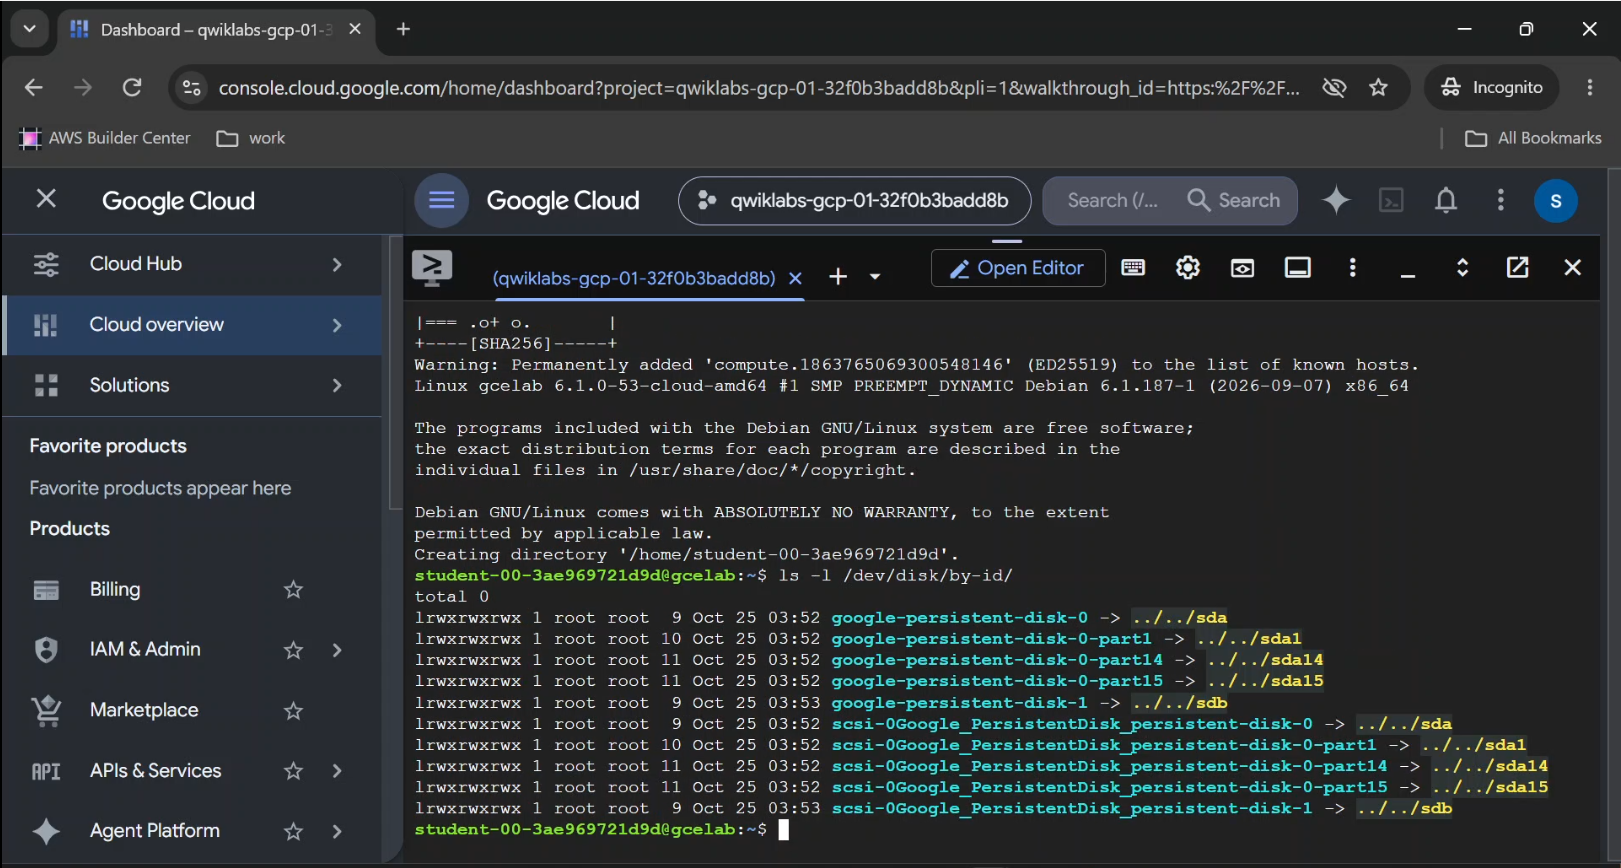1621x868 pixels.
Task: Expand APIs & Services submenu chevron
Action: point(337,771)
